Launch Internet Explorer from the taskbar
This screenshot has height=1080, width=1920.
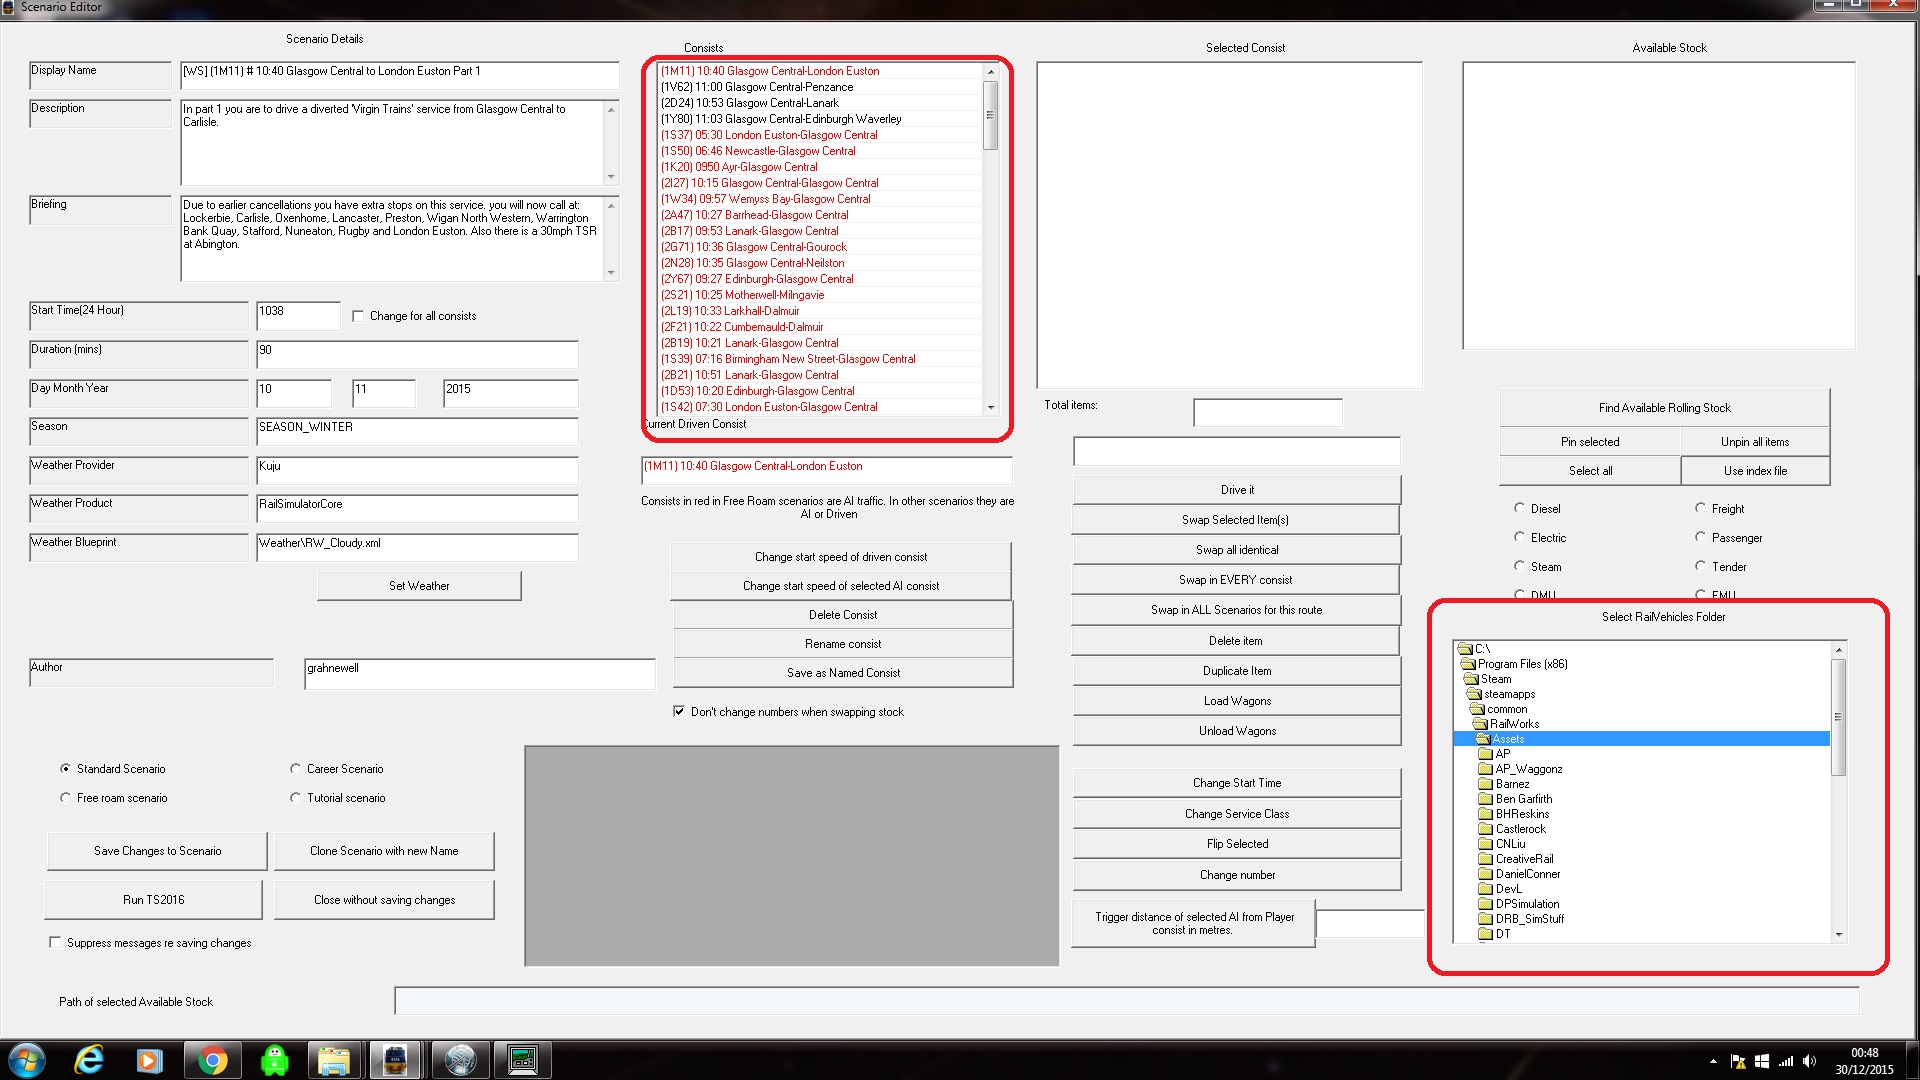coord(90,1060)
